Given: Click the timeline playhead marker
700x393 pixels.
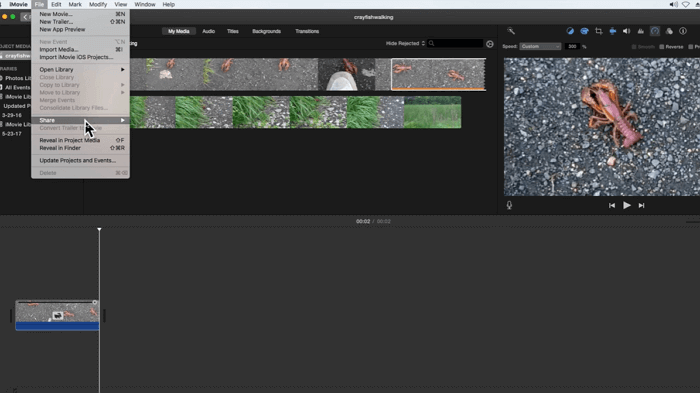Looking at the screenshot, I should 99,230.
